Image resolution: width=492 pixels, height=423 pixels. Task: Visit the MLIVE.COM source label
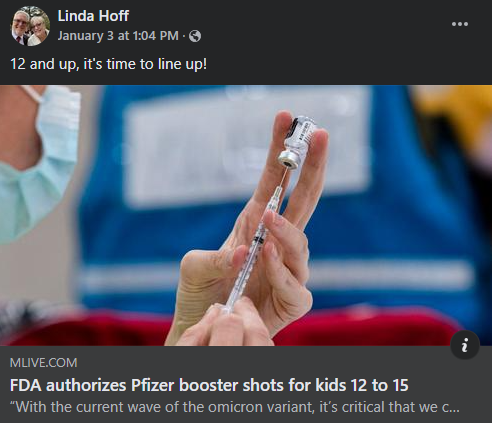click(44, 363)
